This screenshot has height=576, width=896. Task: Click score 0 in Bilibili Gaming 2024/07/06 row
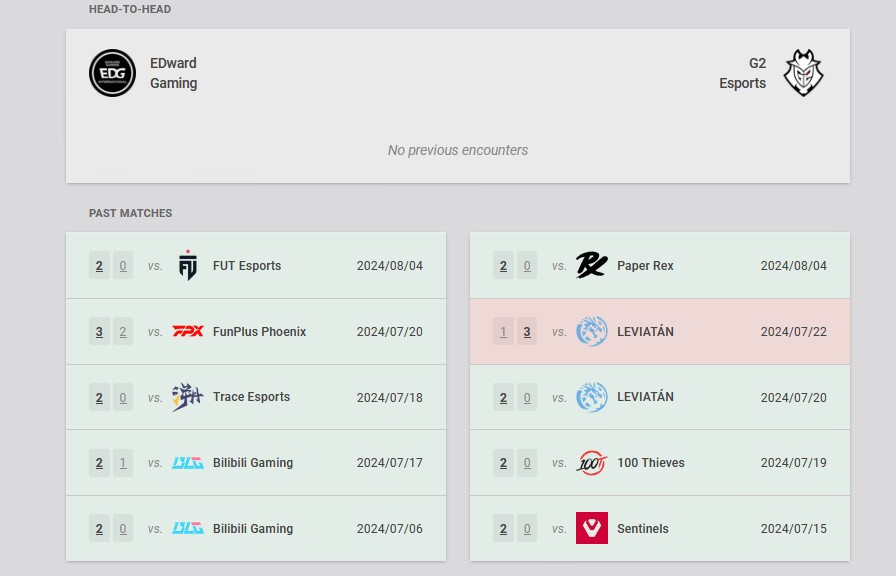(x=123, y=529)
